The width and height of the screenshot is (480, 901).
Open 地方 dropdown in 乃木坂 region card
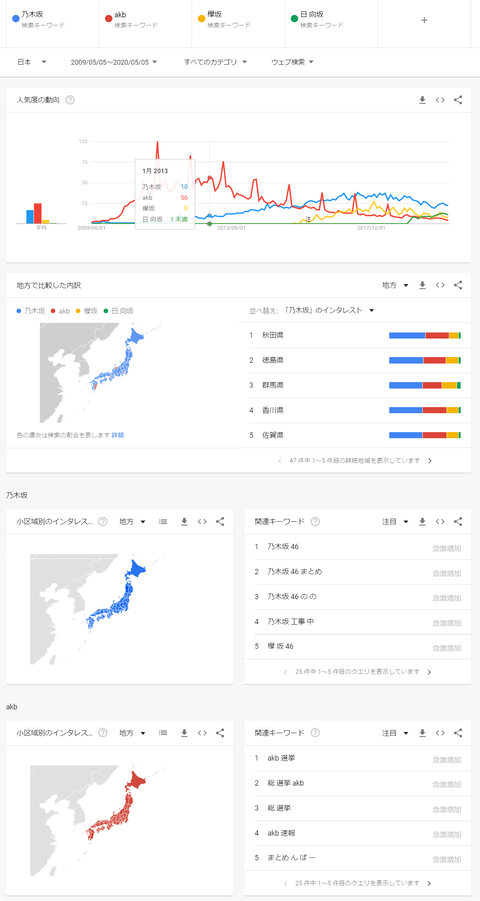pos(132,522)
